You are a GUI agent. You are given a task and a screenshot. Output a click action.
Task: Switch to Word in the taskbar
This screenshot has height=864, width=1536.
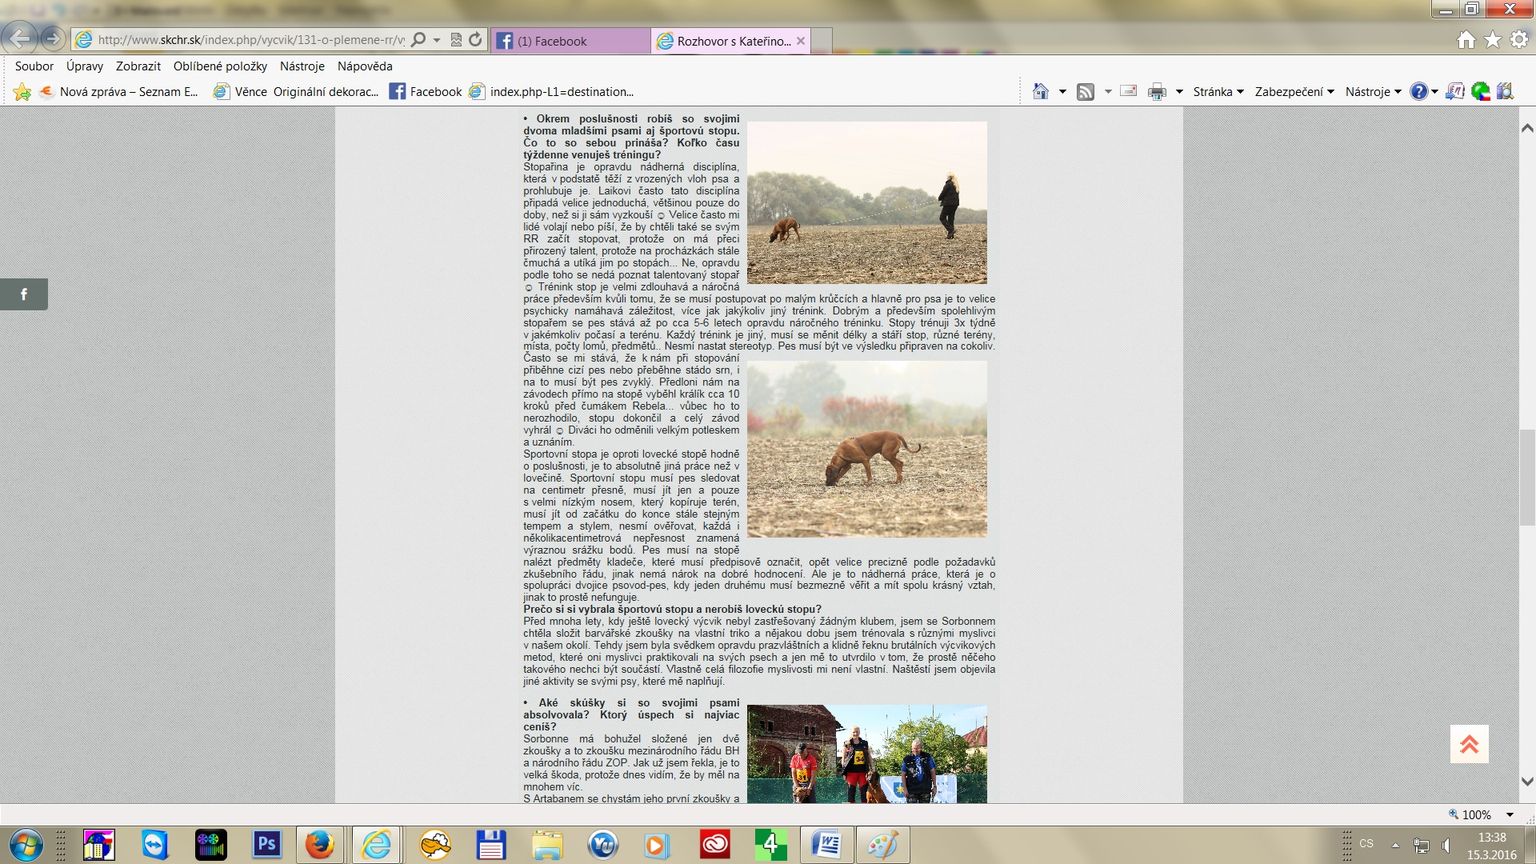[x=826, y=845]
